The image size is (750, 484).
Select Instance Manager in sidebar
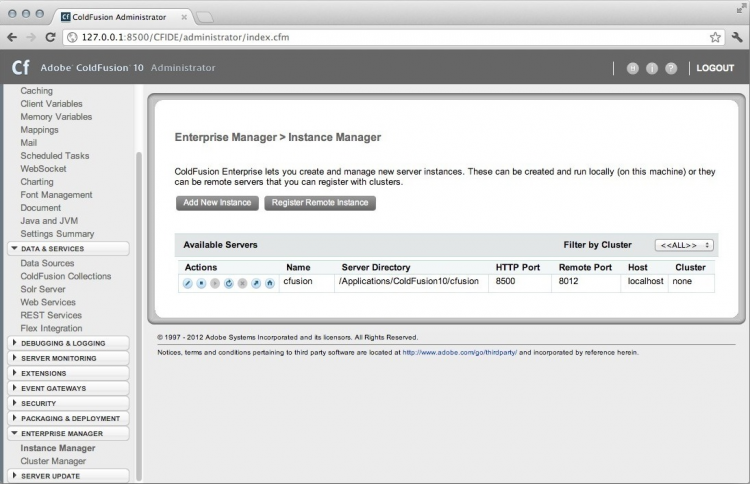tap(58, 448)
